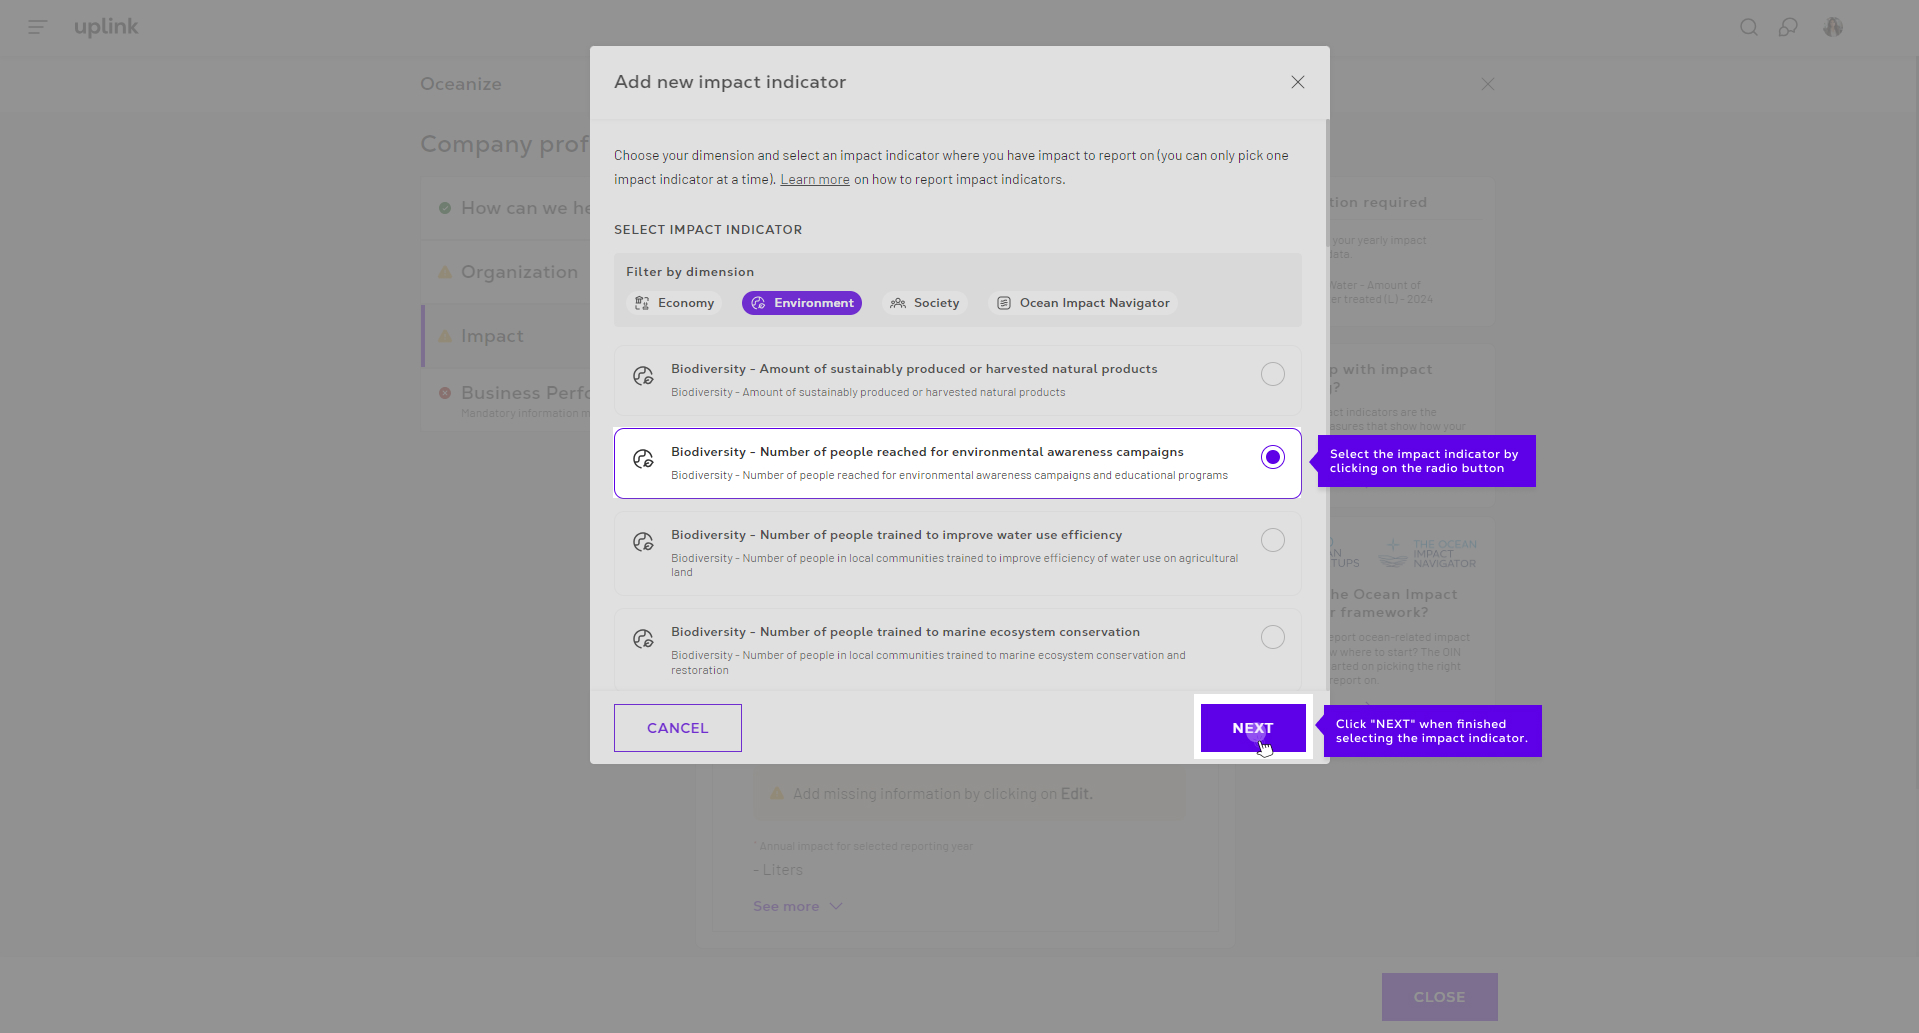Open the hamburger menu icon
Viewport: 1919px width, 1033px height.
37,27
